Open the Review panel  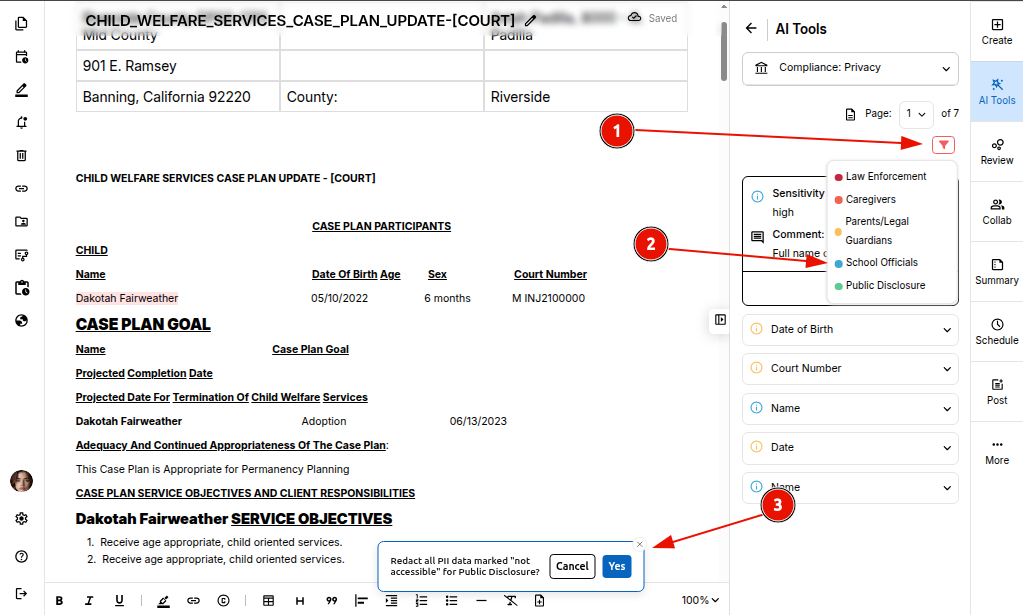[x=996, y=151]
